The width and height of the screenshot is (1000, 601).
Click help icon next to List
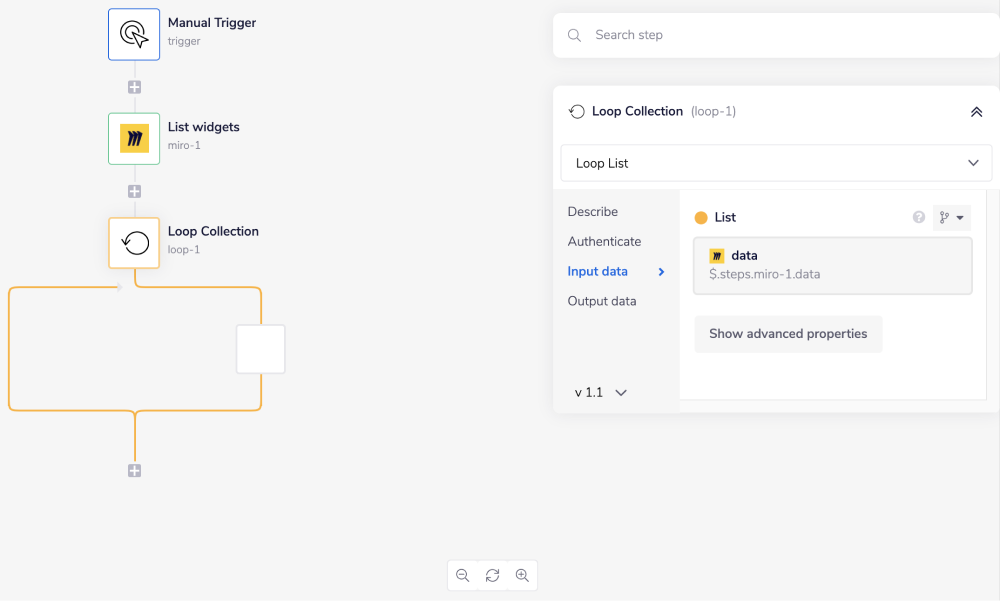tap(919, 217)
